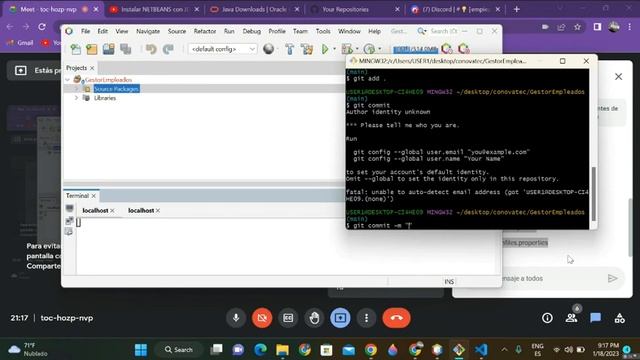This screenshot has width=640, height=360.
Task: Run the project with the green play icon
Action: tap(325, 49)
